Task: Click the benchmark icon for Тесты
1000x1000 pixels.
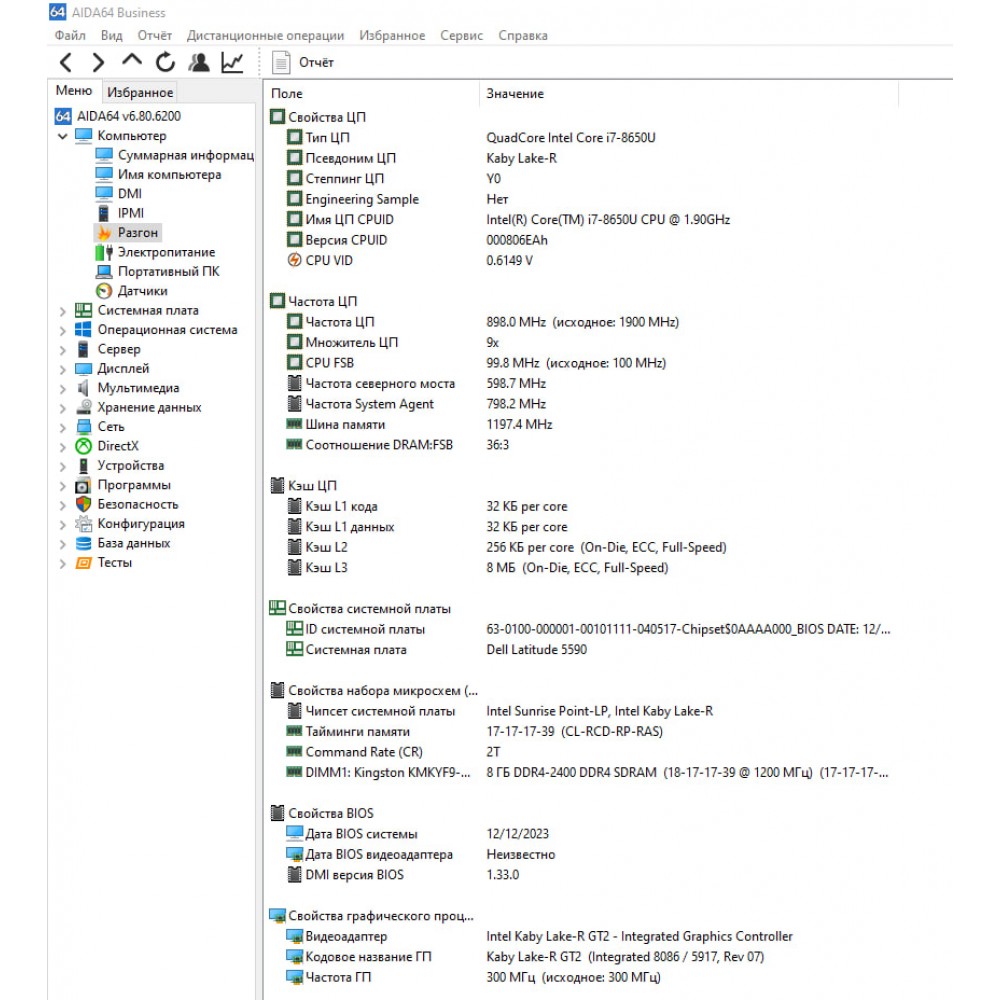Action: click(x=84, y=562)
